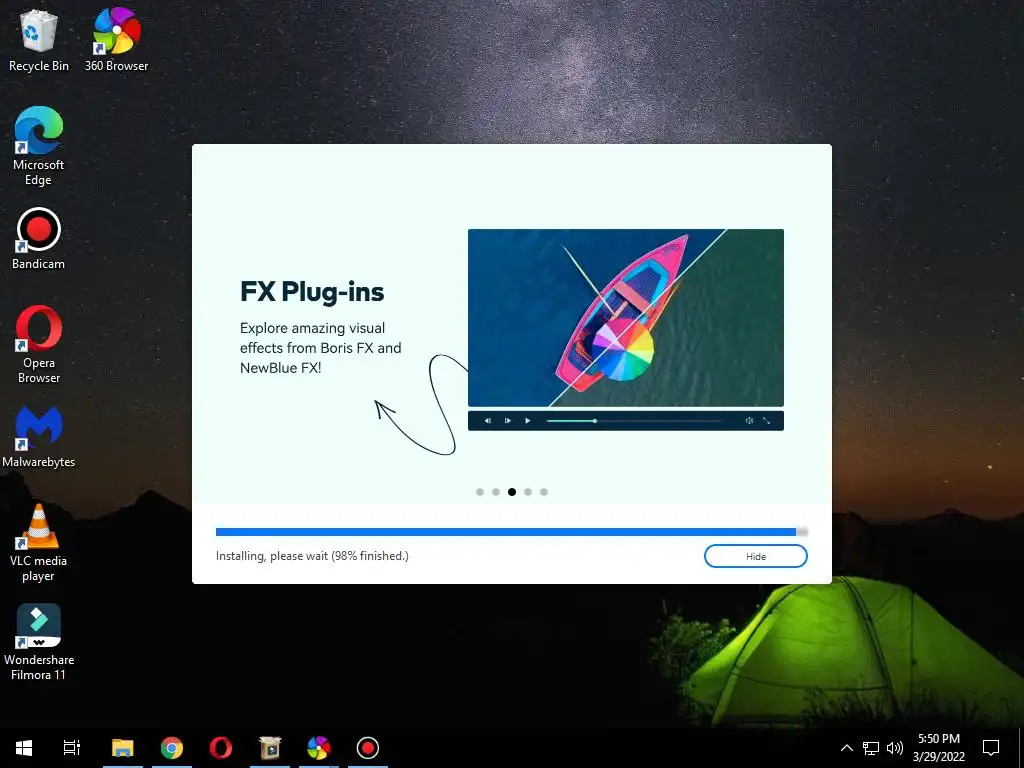Viewport: 1024px width, 768px height.
Task: Open the Recycle Bin desktop icon
Action: 39,39
